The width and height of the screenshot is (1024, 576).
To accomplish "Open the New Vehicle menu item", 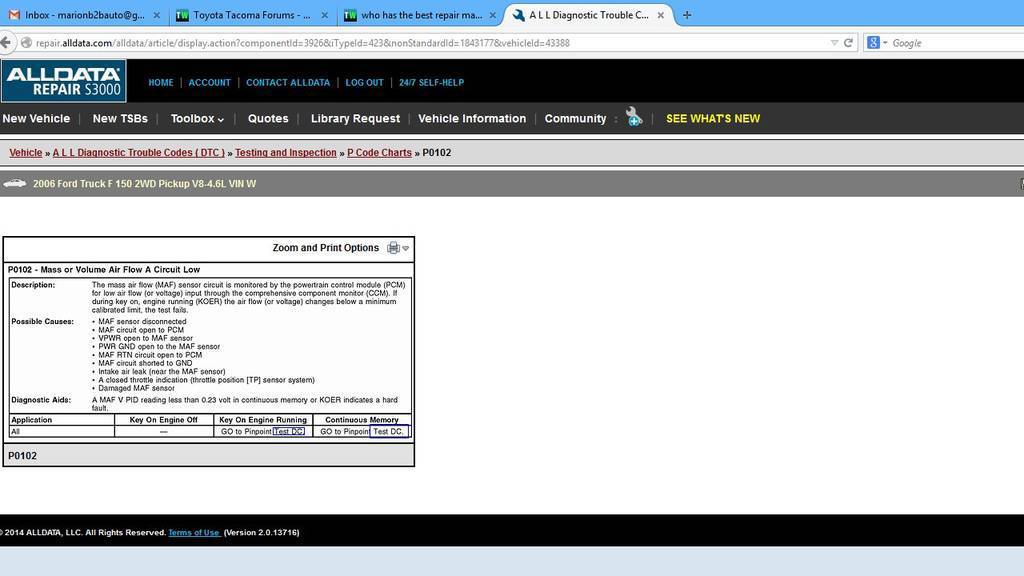I will click(x=36, y=119).
